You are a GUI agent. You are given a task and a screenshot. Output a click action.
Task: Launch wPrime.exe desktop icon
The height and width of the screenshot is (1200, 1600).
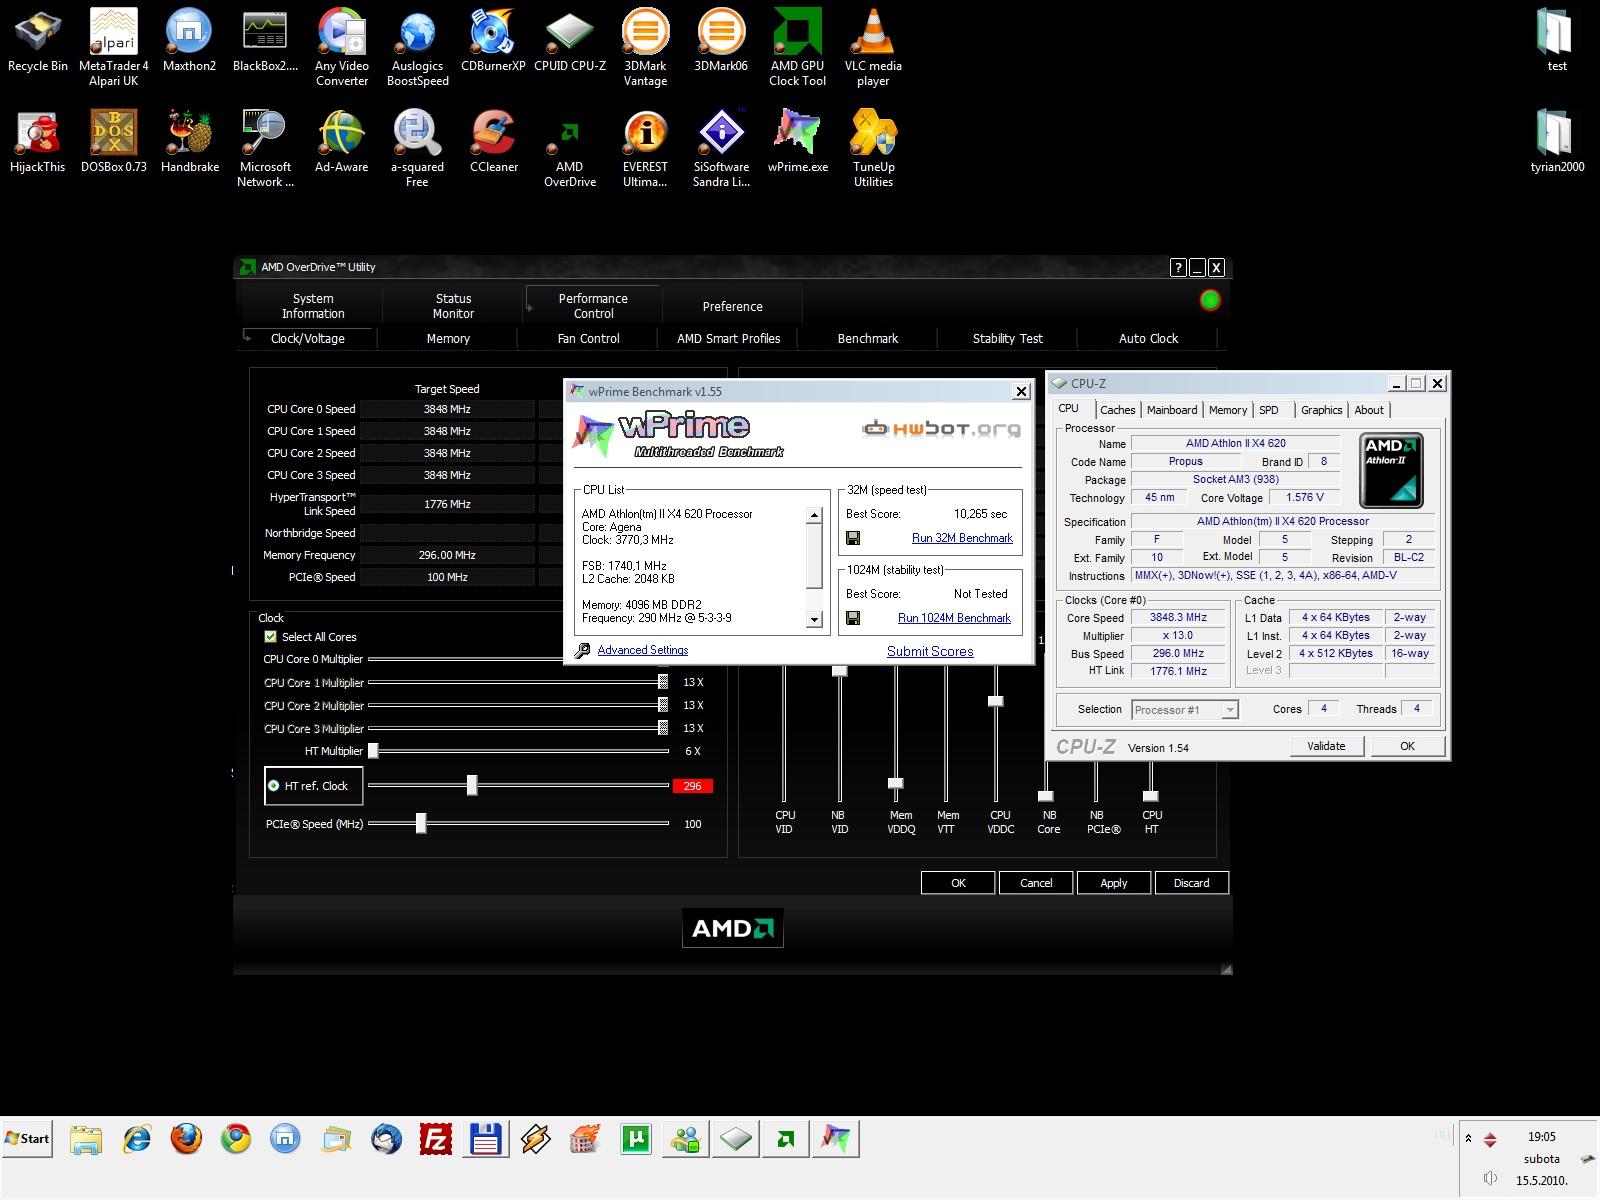[x=797, y=141]
